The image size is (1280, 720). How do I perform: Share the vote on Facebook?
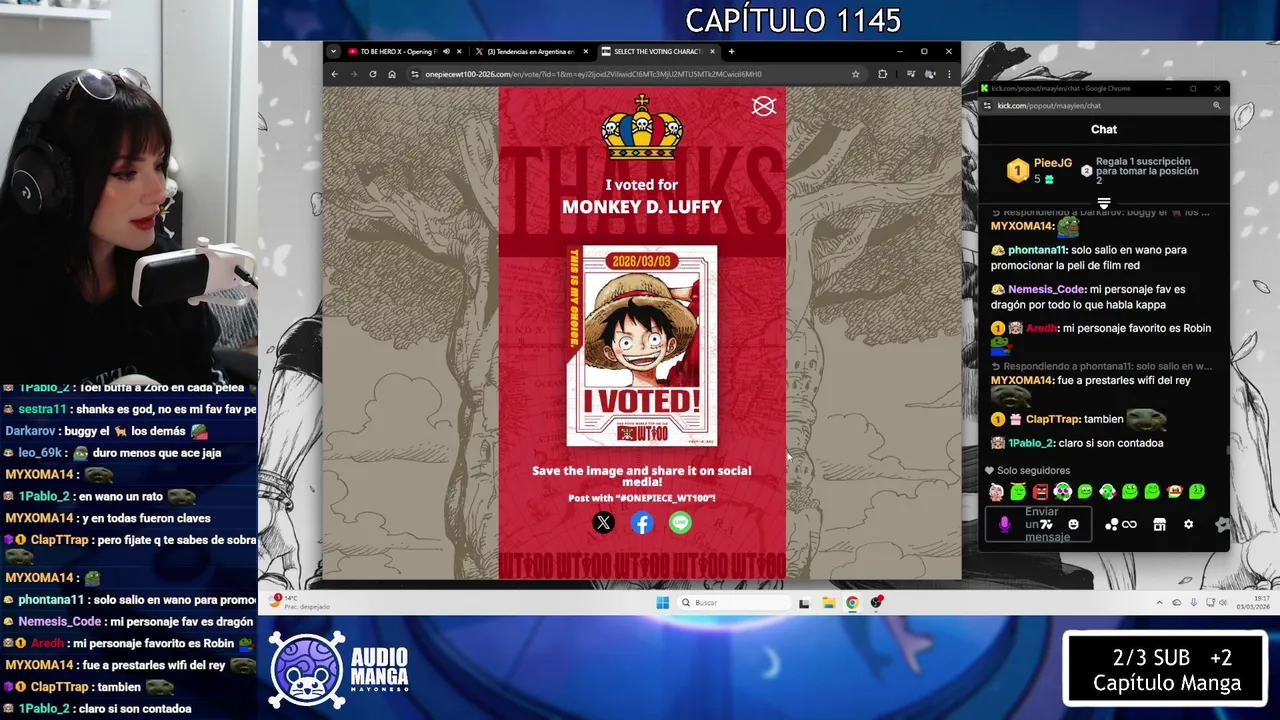tap(642, 522)
